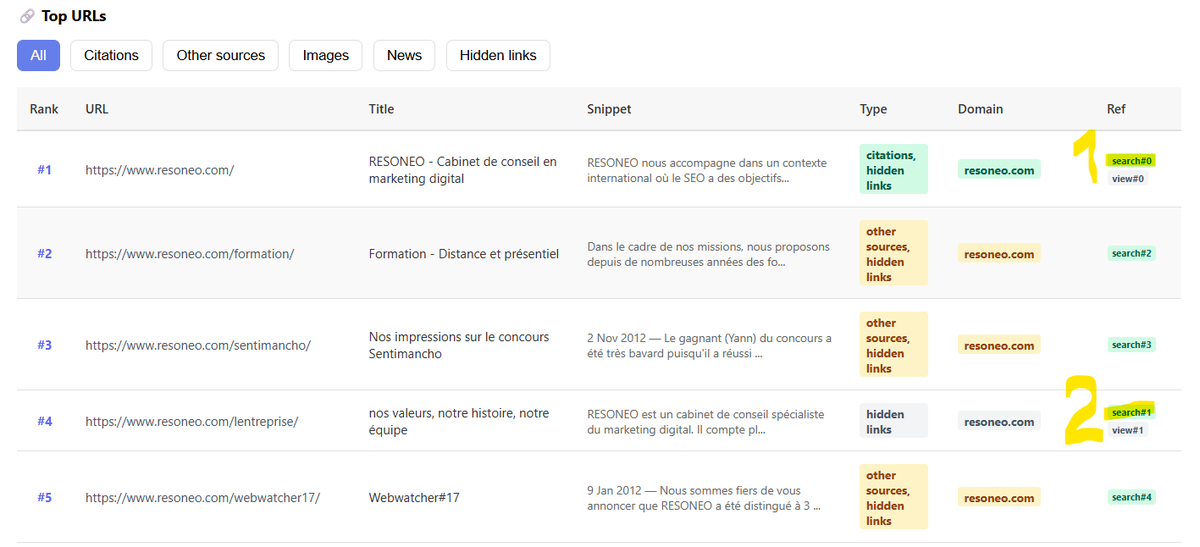Click the Ref column header
Screen dimensions: 1200x547
pos(1116,109)
